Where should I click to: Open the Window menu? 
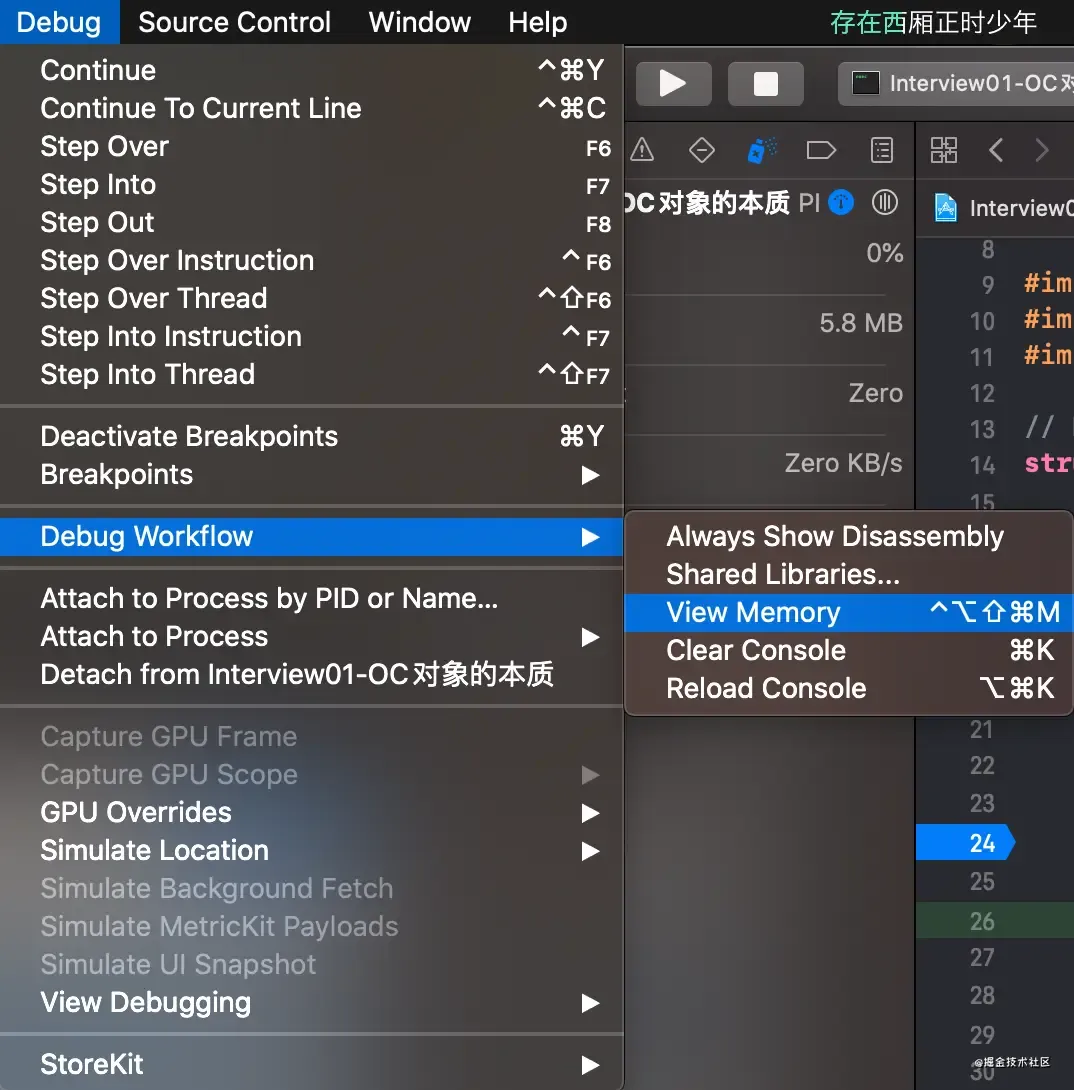click(419, 22)
